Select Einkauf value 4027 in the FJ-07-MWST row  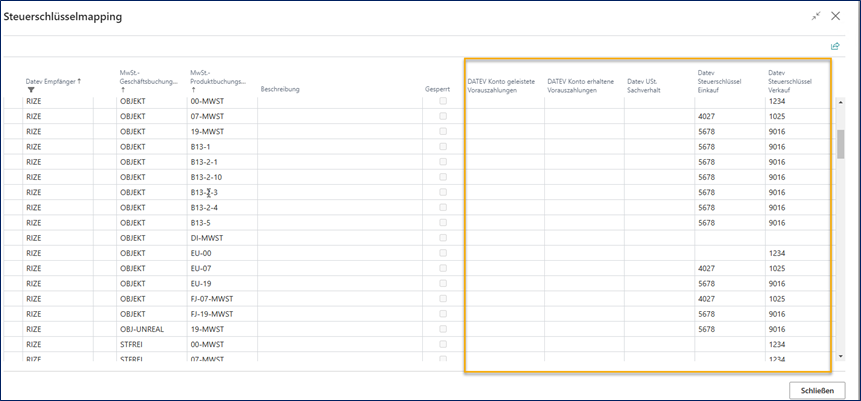[706, 298]
